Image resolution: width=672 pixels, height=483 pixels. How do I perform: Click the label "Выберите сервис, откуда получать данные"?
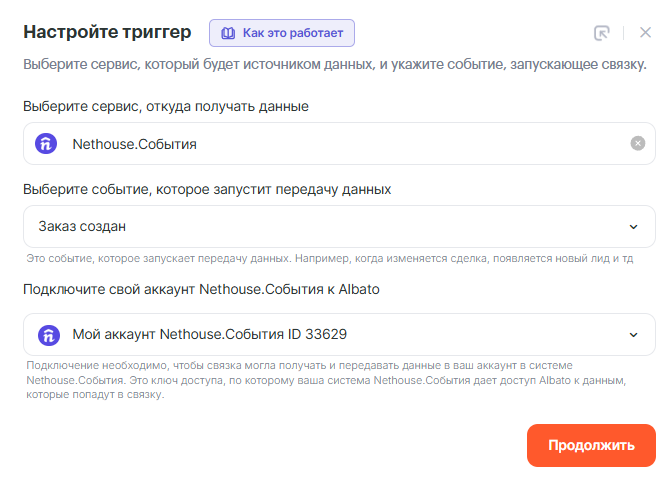pos(166,105)
